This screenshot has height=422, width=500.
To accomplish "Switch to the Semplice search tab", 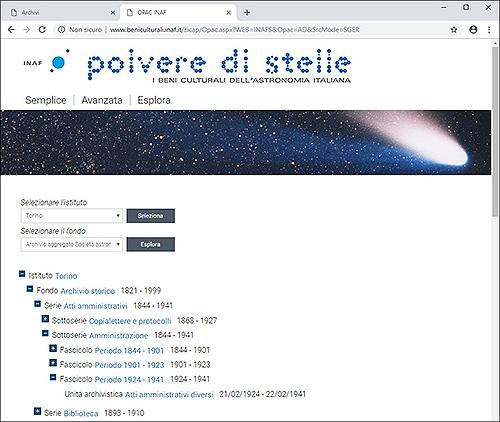I will pyautogui.click(x=46, y=100).
